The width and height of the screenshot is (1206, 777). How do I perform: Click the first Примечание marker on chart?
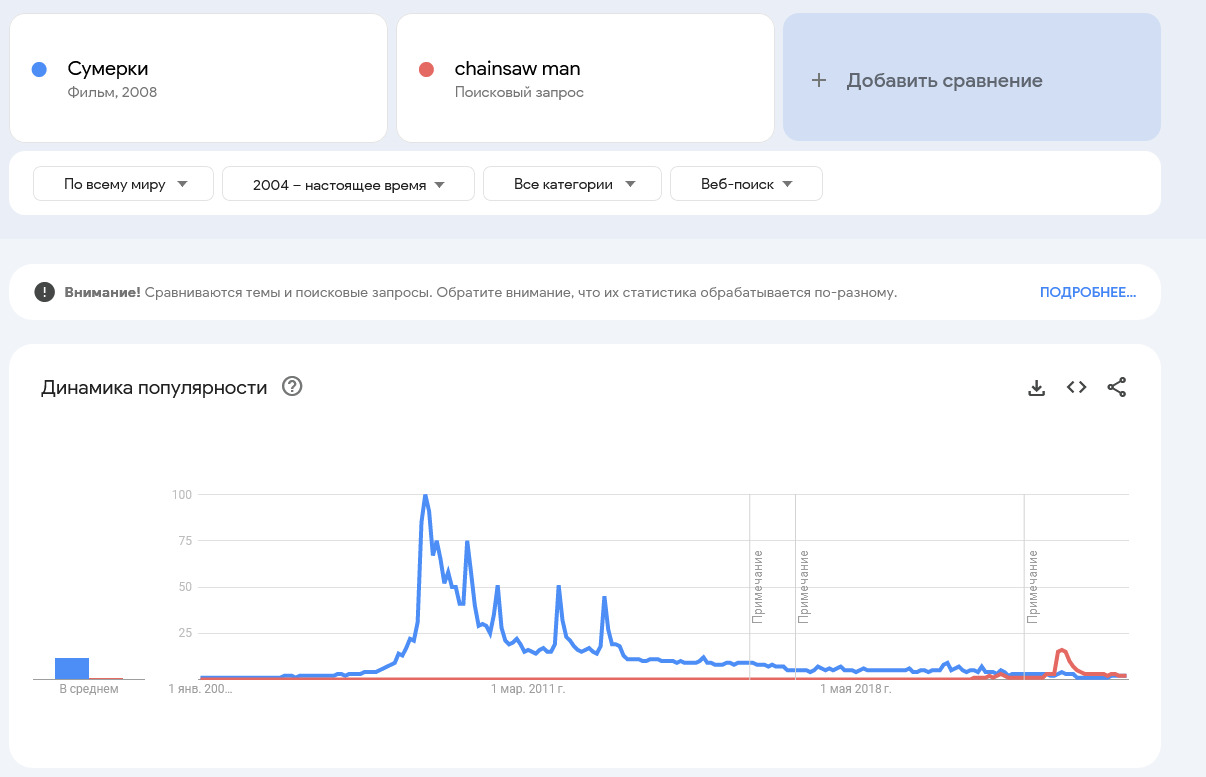coord(758,586)
